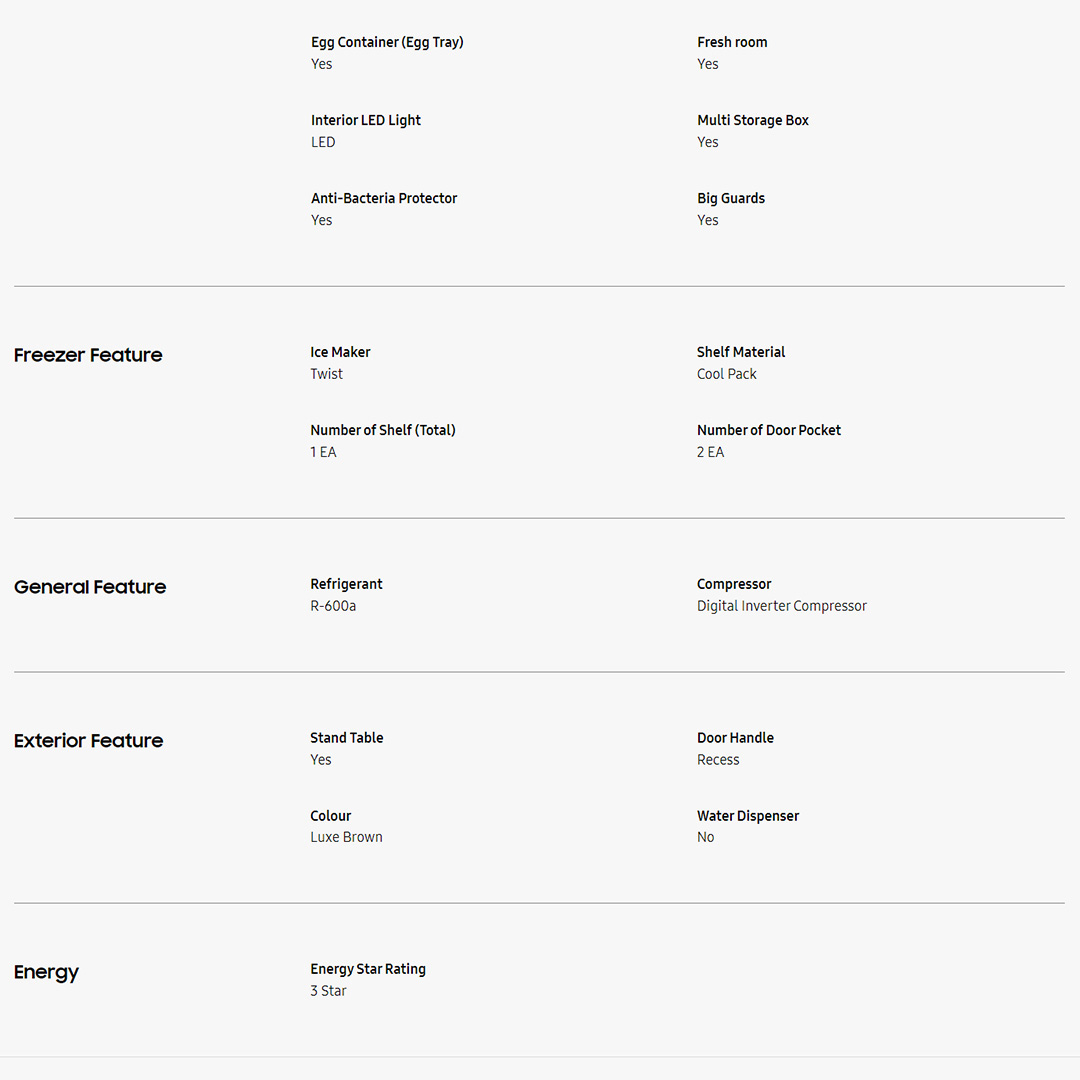Select the Multi Storage Box label
This screenshot has width=1080, height=1080.
(753, 120)
